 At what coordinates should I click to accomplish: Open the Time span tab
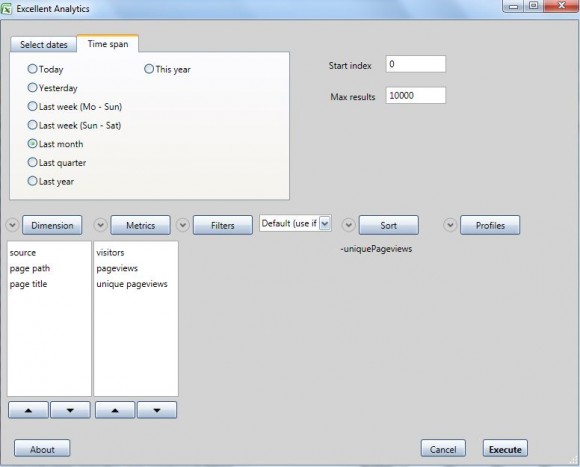point(108,44)
